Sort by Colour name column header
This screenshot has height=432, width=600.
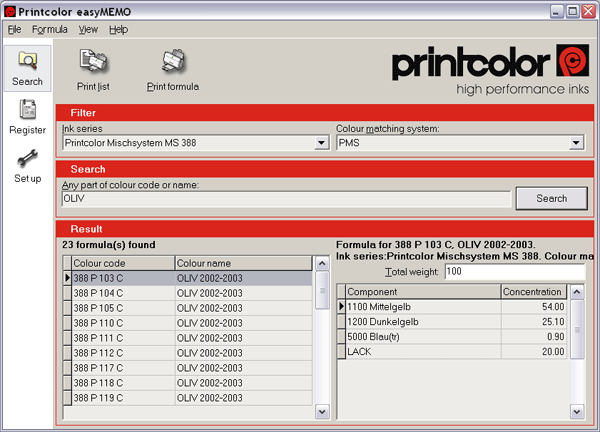(x=243, y=263)
